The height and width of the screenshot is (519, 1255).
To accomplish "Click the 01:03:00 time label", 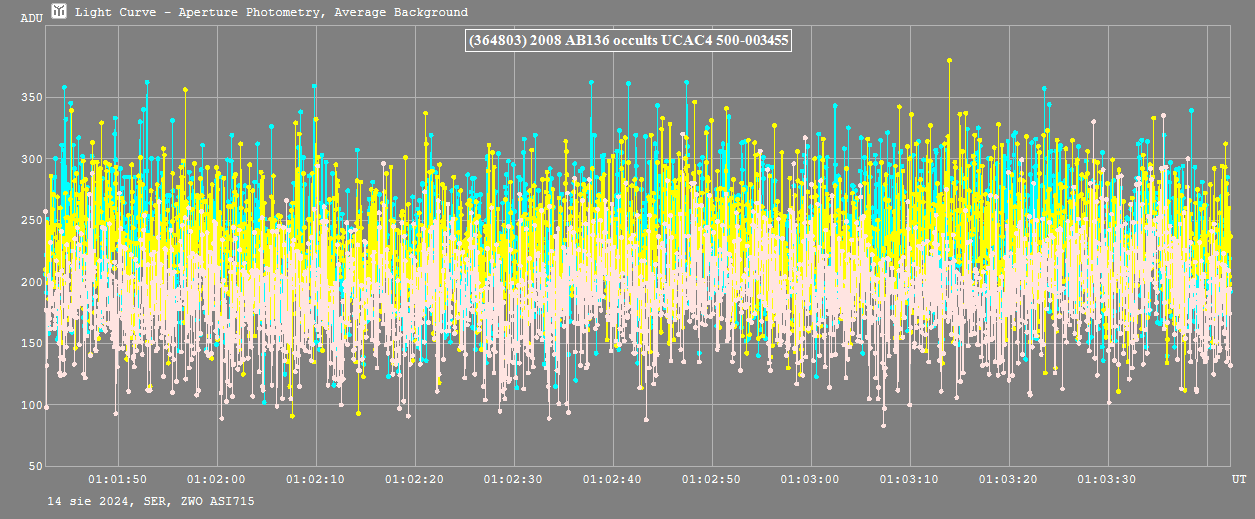I will pyautogui.click(x=811, y=479).
